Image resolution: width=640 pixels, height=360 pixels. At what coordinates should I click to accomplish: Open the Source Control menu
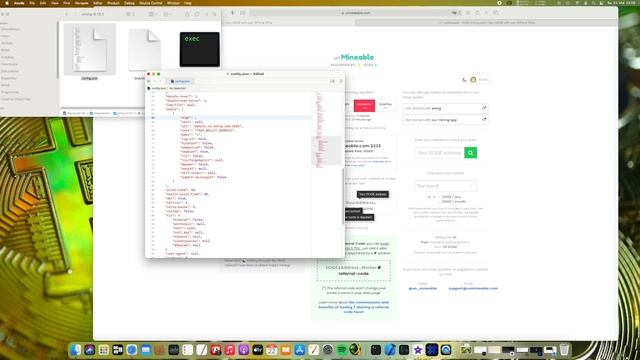click(x=151, y=3)
